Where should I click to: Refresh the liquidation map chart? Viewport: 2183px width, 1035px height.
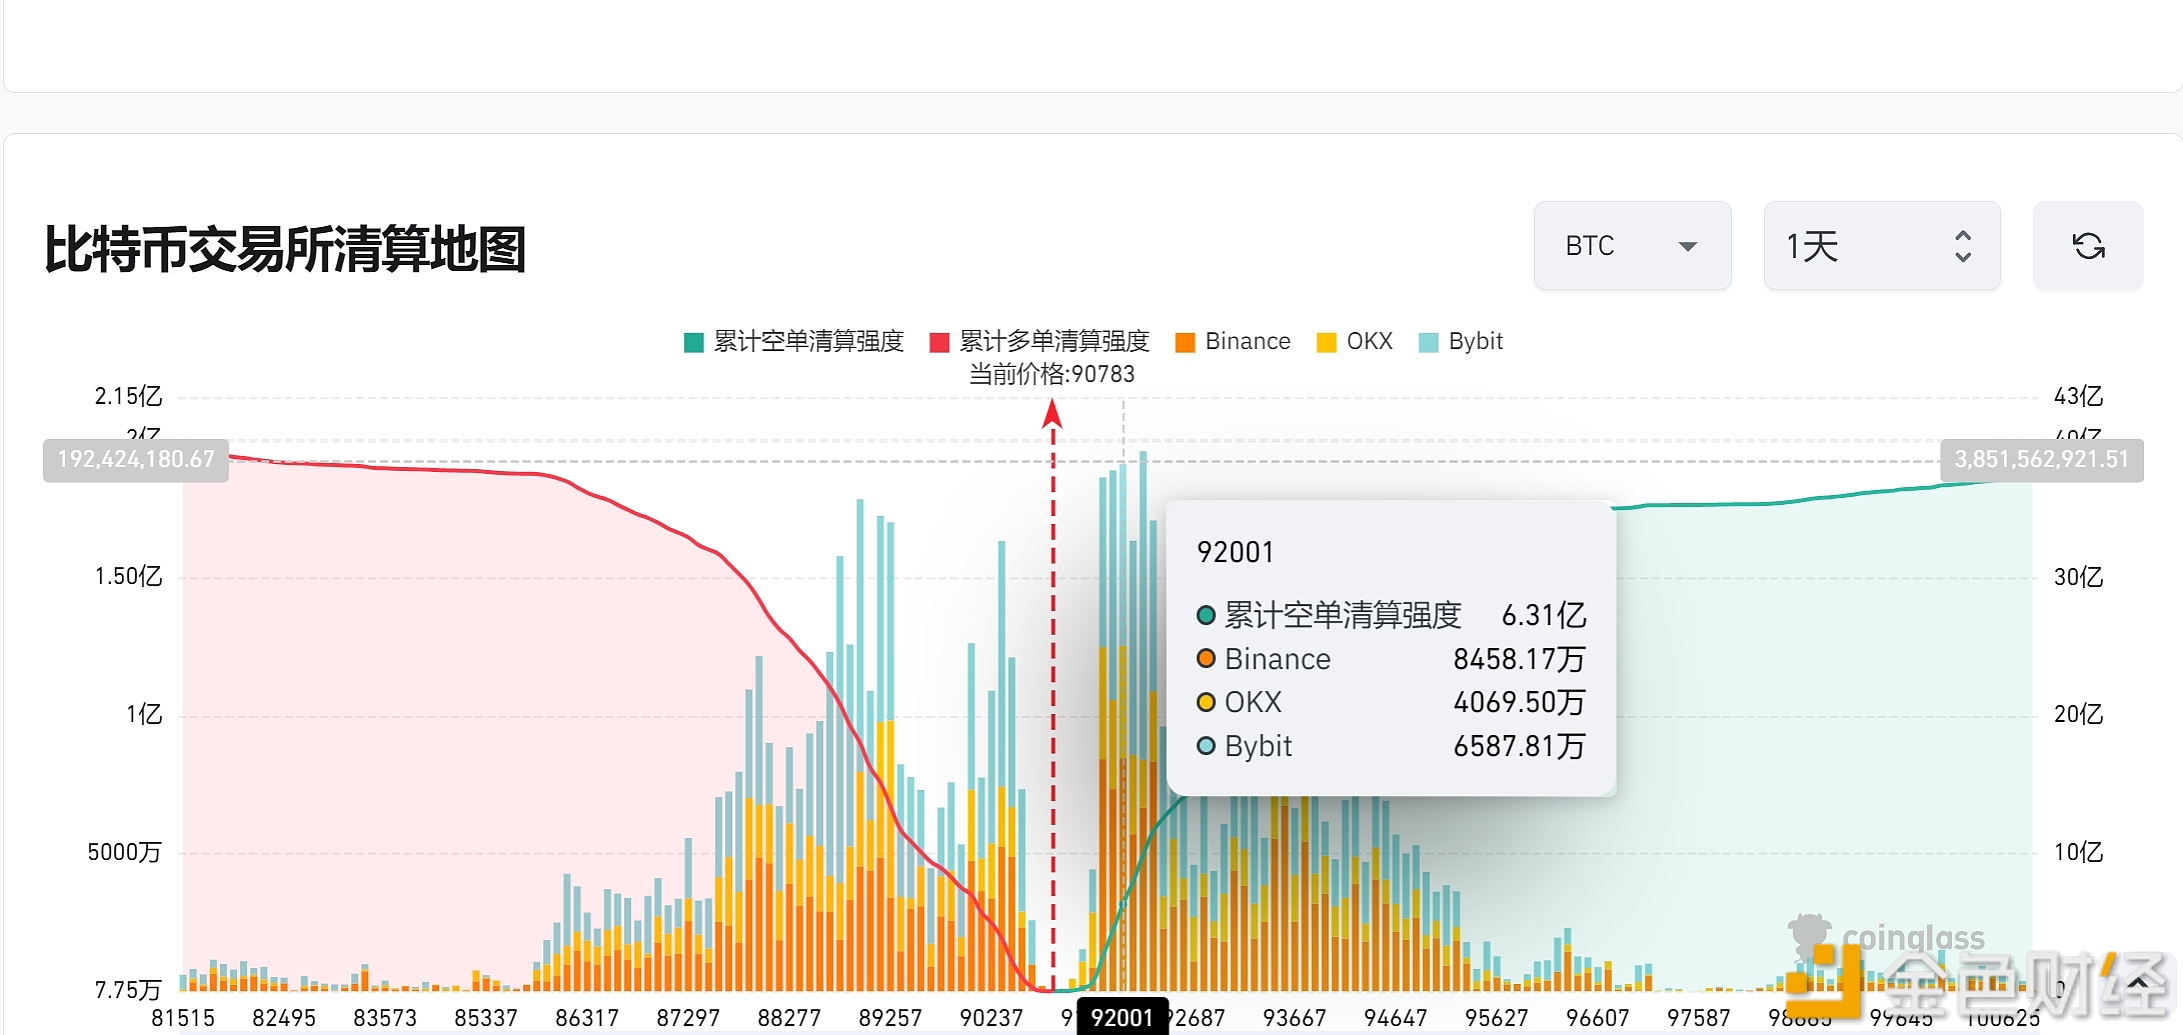coord(2088,246)
